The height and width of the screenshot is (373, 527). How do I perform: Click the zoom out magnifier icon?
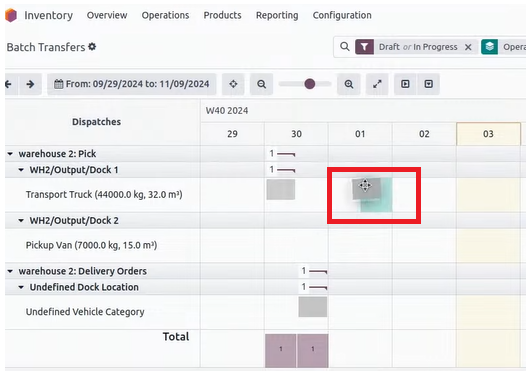pos(261,84)
